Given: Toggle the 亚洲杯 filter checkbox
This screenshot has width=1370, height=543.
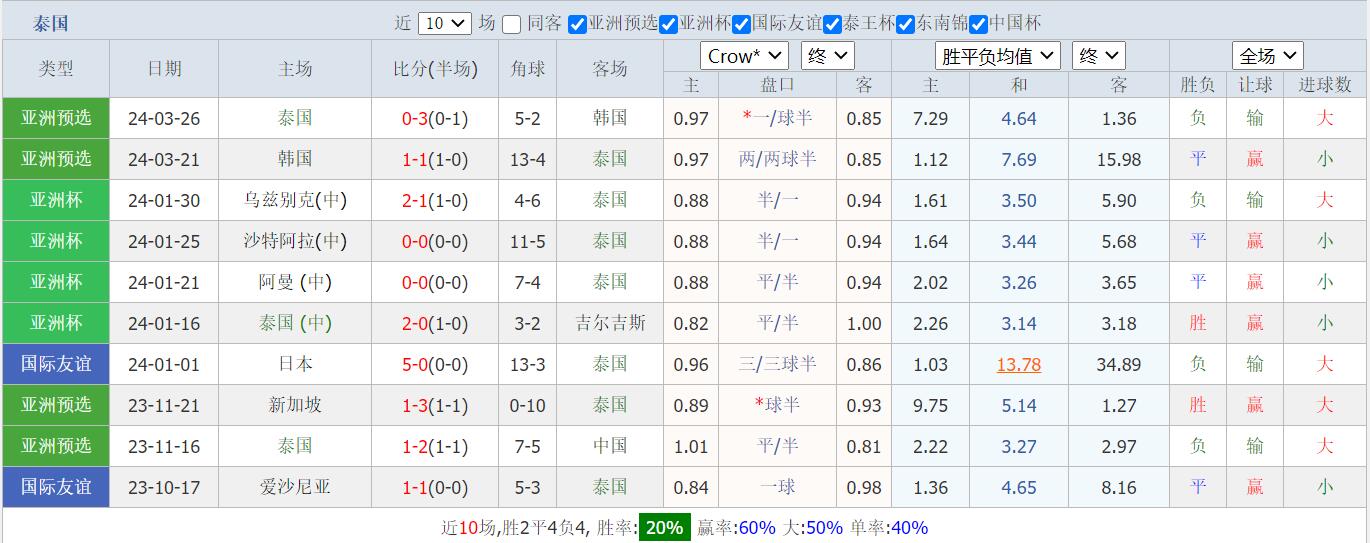Looking at the screenshot, I should [669, 24].
